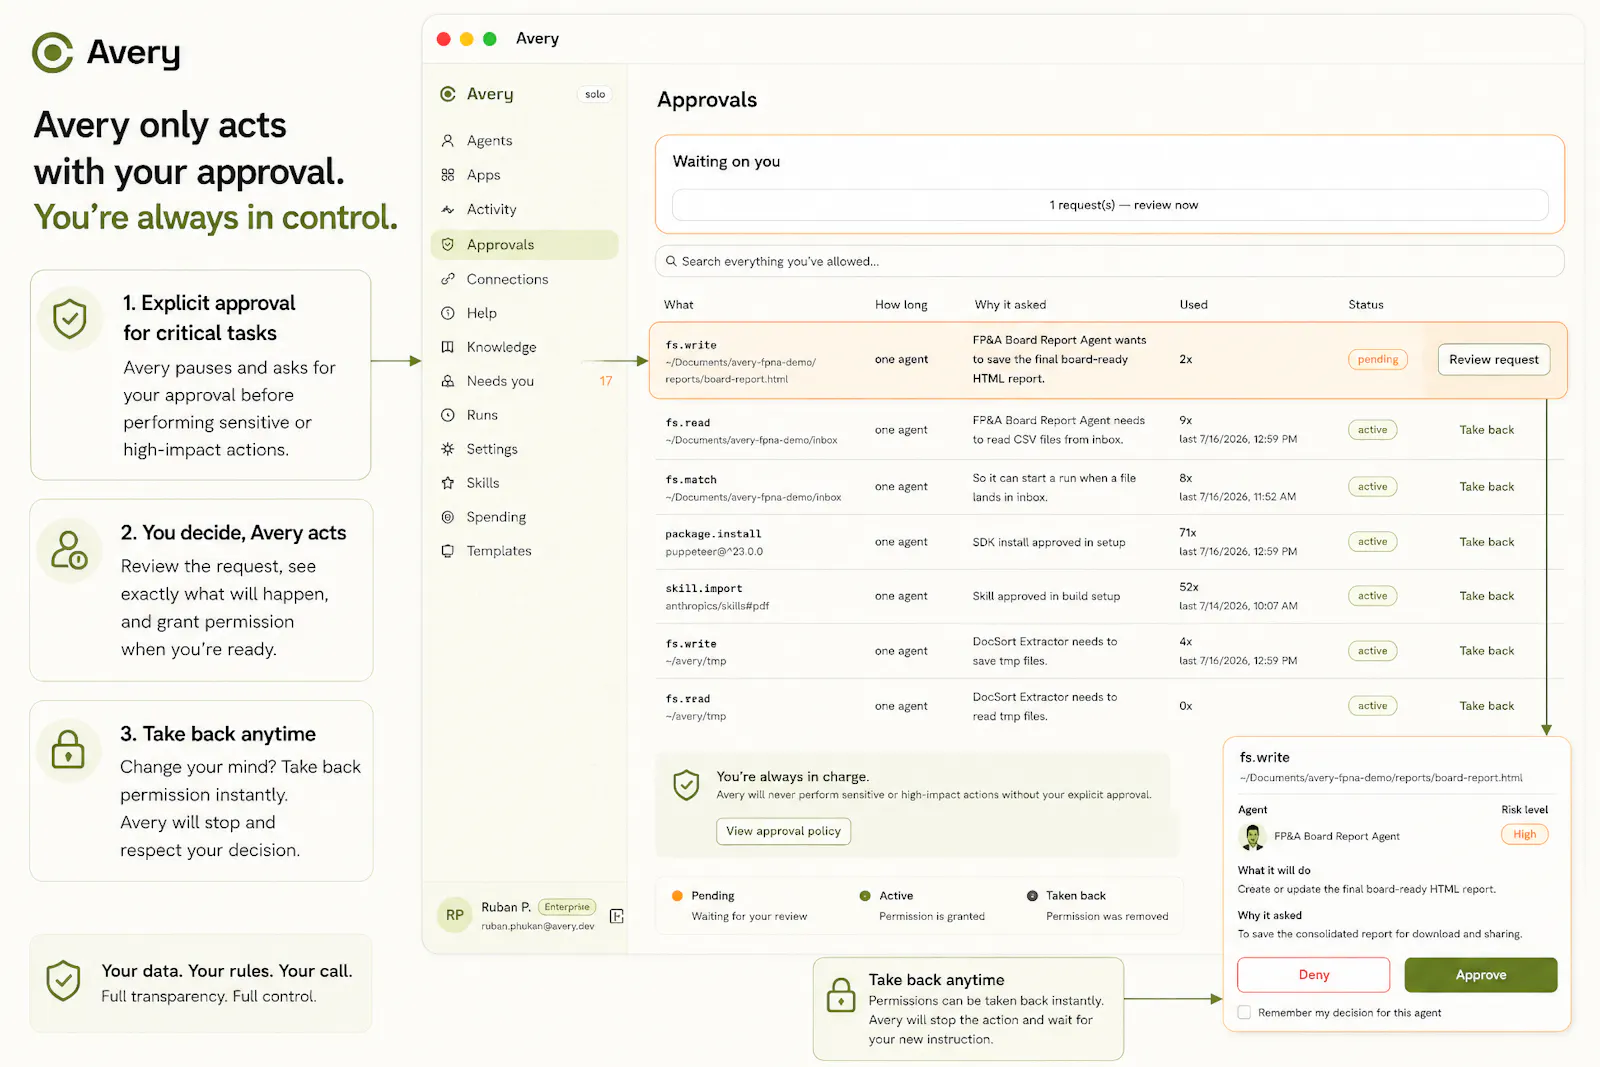Click Approve in the fs.write panel
Viewport: 1600px width, 1067px height.
(1481, 975)
